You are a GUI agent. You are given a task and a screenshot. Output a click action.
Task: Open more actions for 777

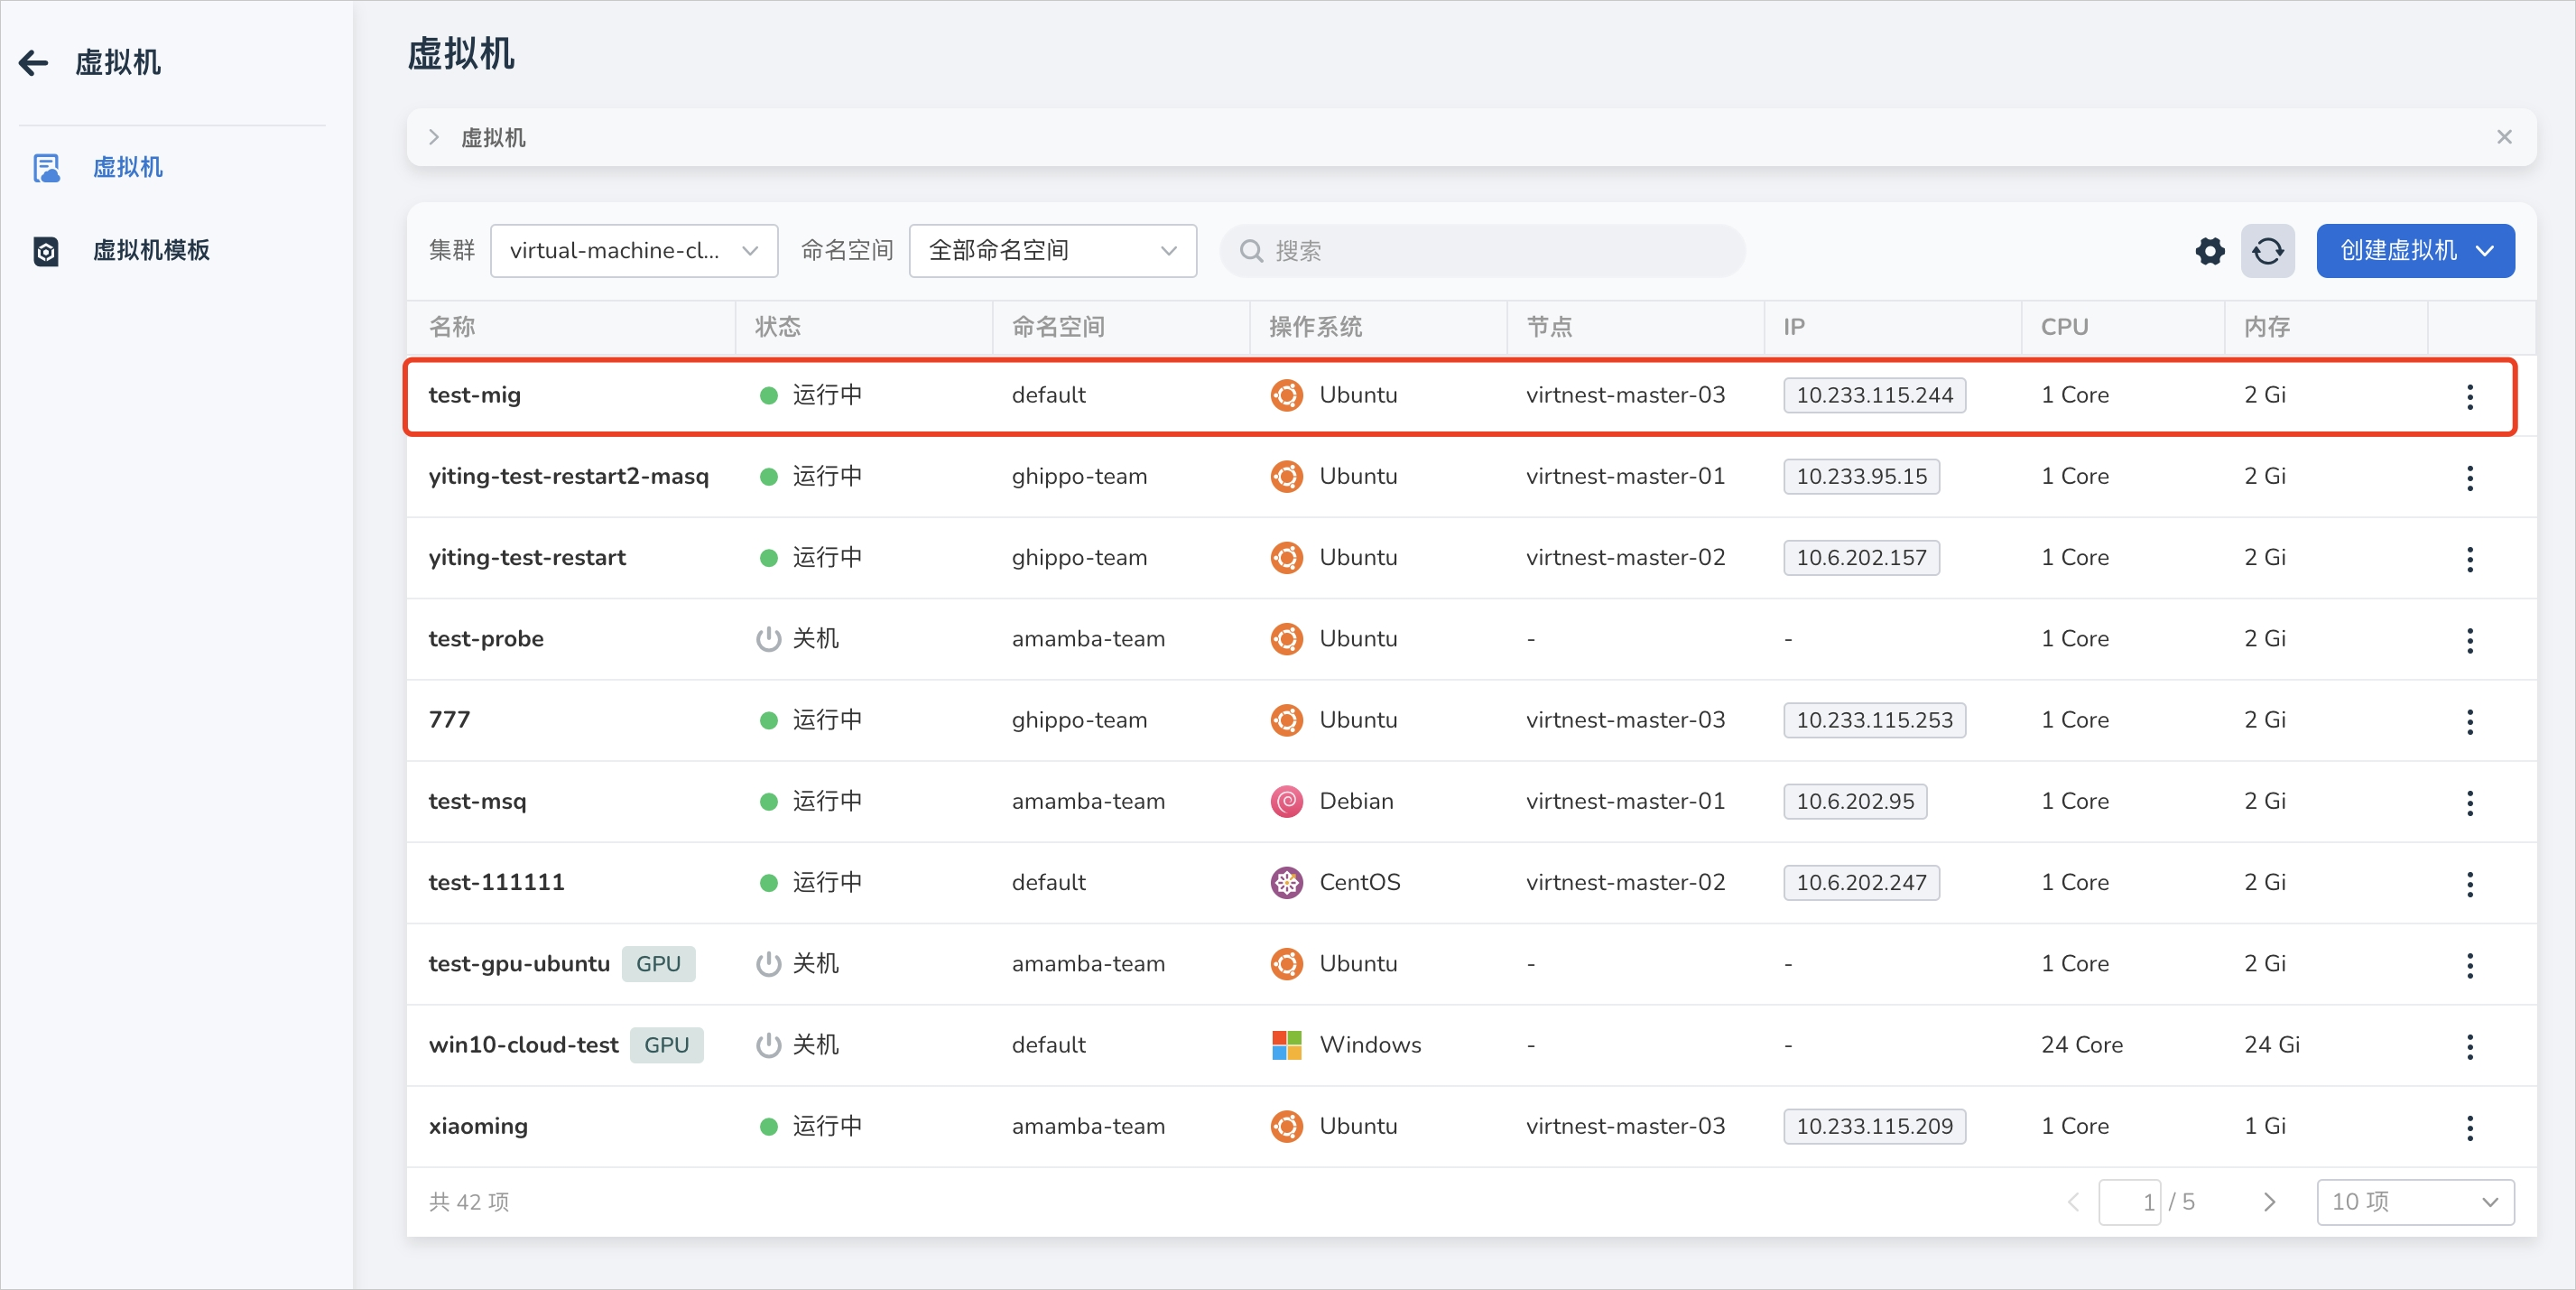[2469, 722]
